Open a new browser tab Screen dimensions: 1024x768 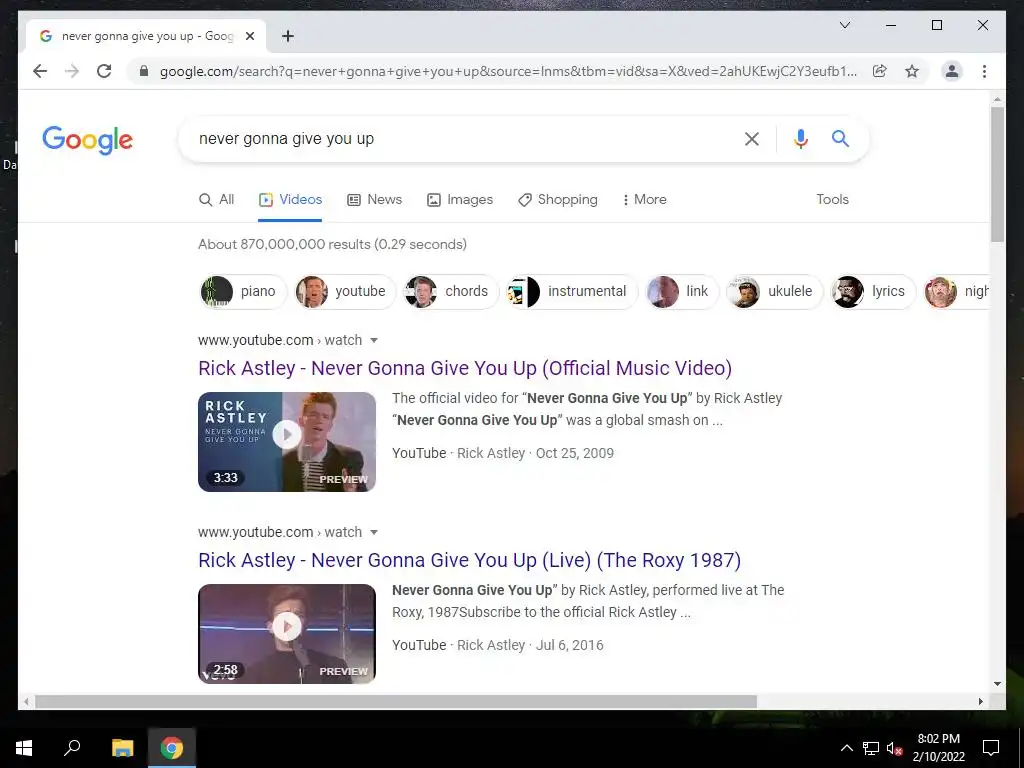(288, 36)
